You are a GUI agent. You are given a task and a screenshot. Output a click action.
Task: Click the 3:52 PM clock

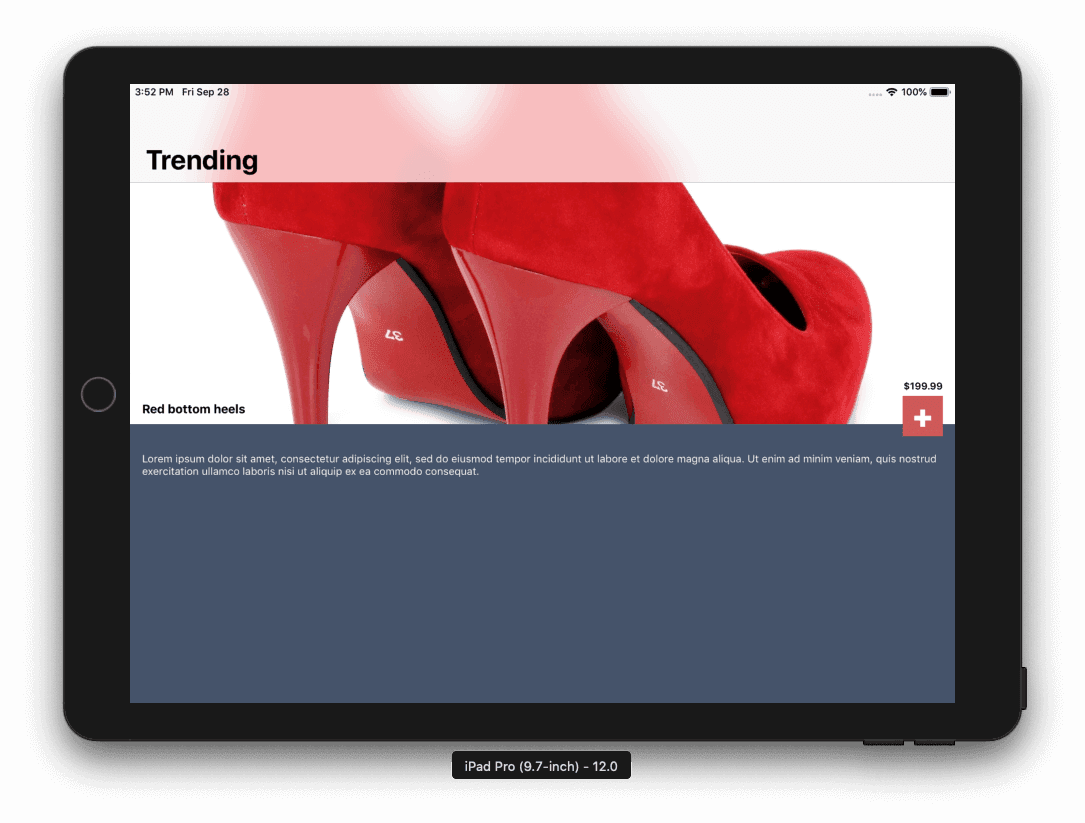pyautogui.click(x=154, y=92)
